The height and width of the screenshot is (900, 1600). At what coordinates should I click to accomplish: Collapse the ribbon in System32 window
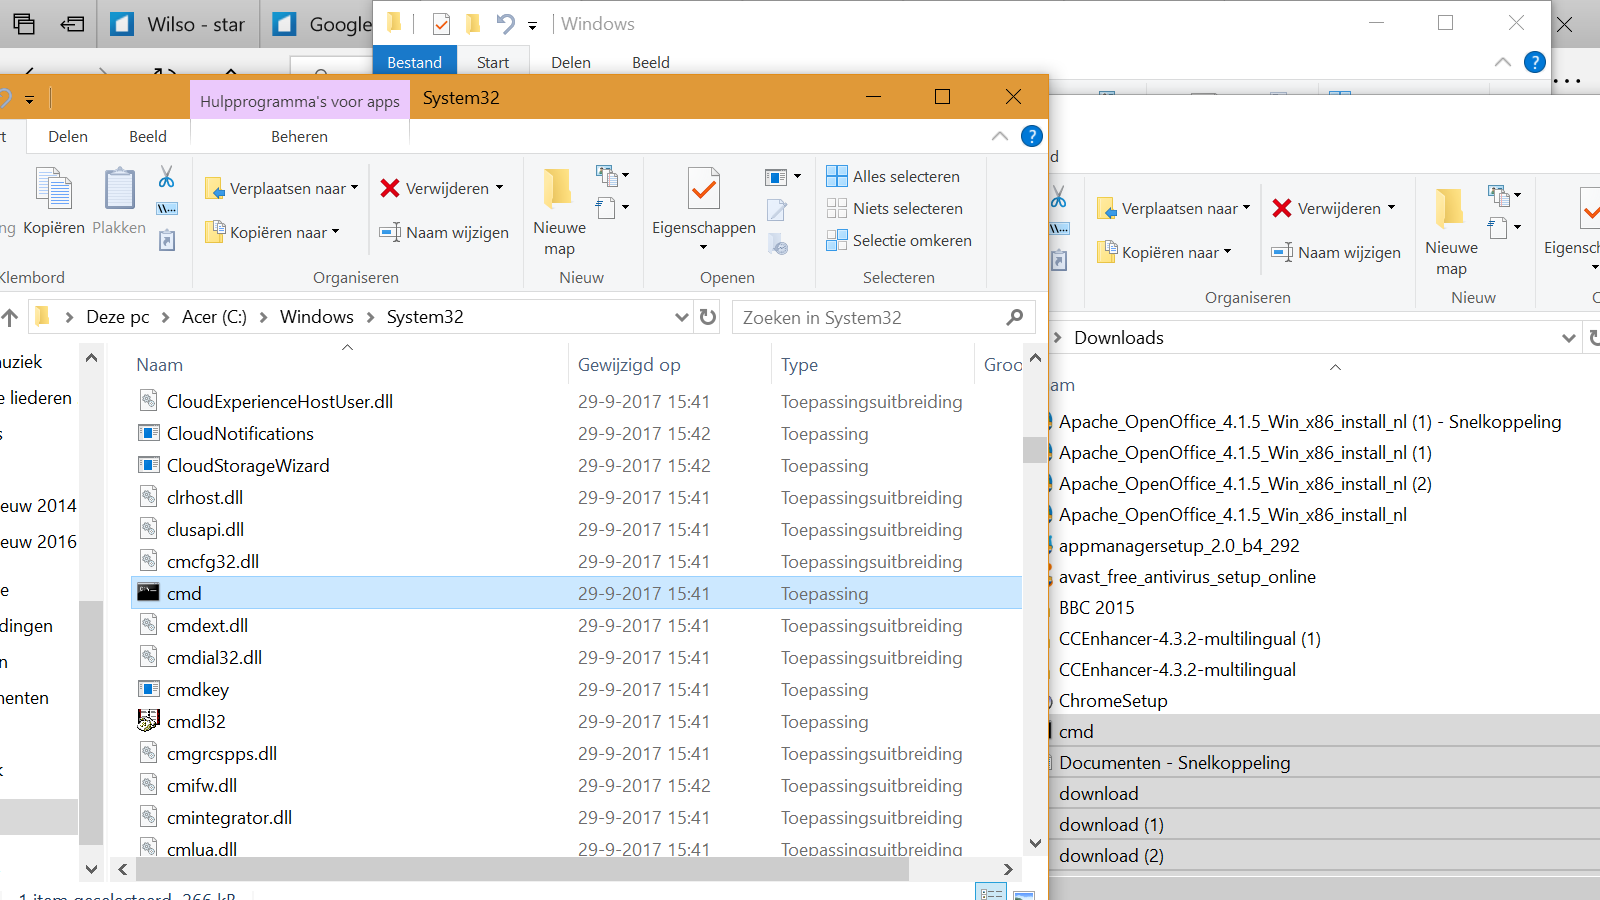1000,136
